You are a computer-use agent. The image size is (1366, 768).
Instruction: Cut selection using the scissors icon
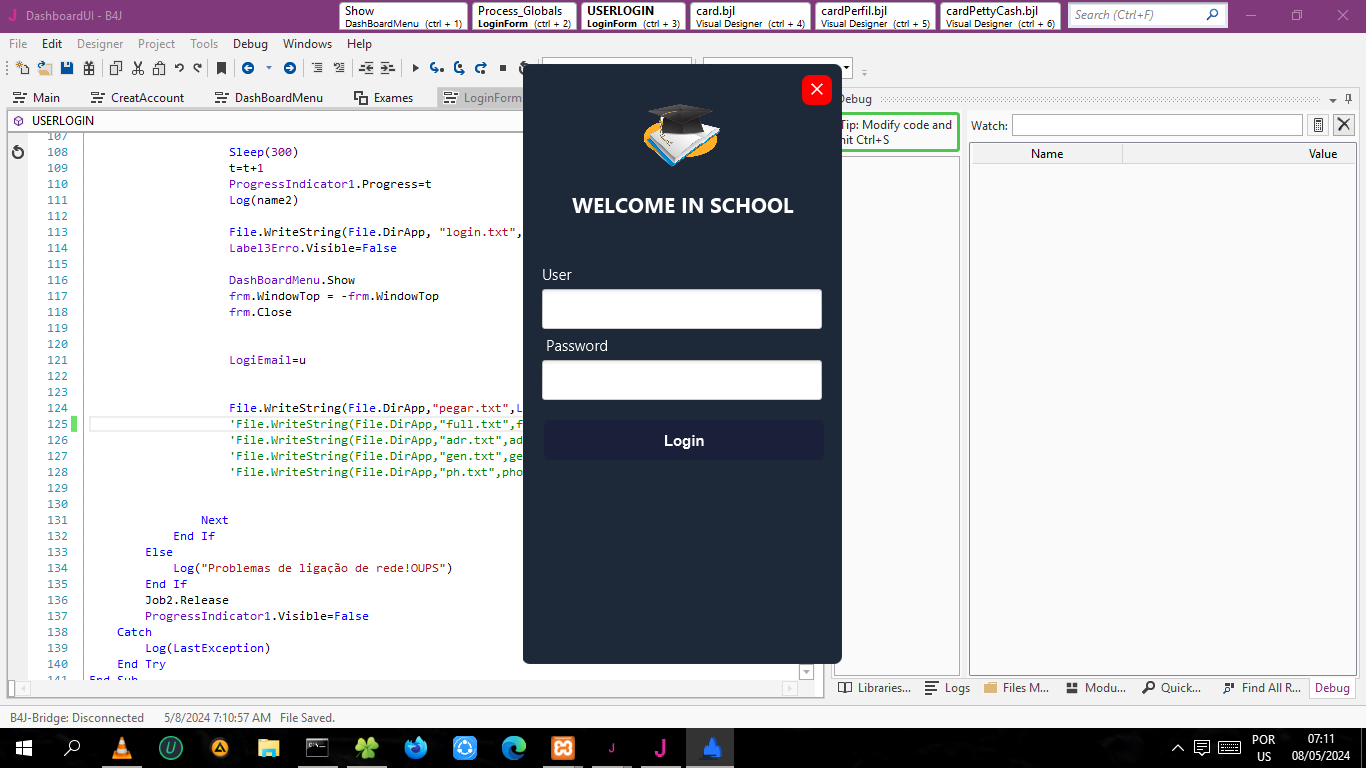click(x=138, y=68)
